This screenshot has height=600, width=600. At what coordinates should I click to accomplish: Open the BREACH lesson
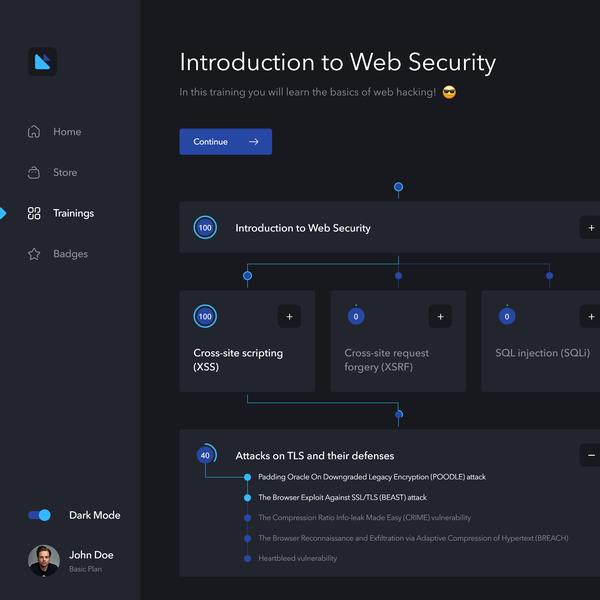413,538
